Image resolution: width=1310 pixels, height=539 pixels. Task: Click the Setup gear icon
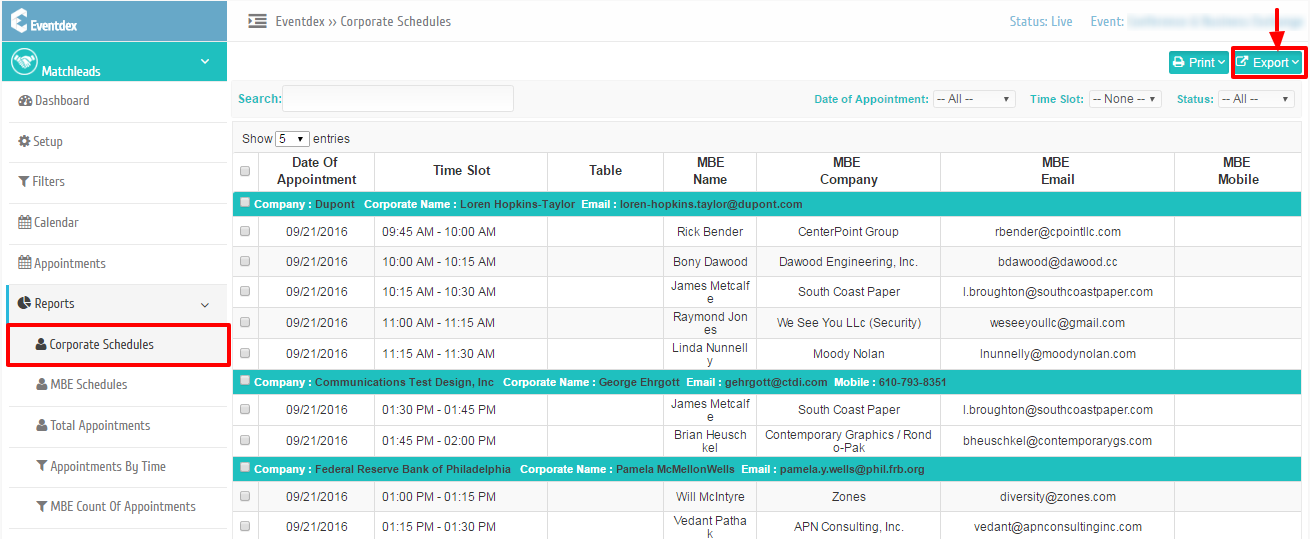25,142
